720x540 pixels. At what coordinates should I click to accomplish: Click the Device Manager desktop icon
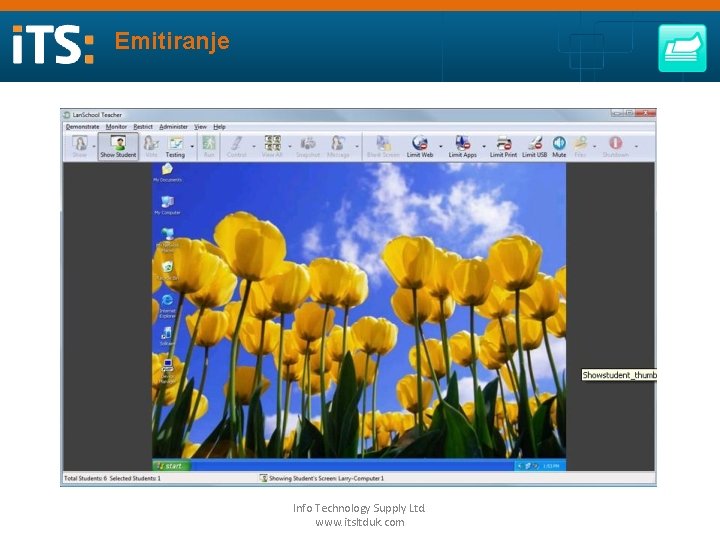(167, 371)
